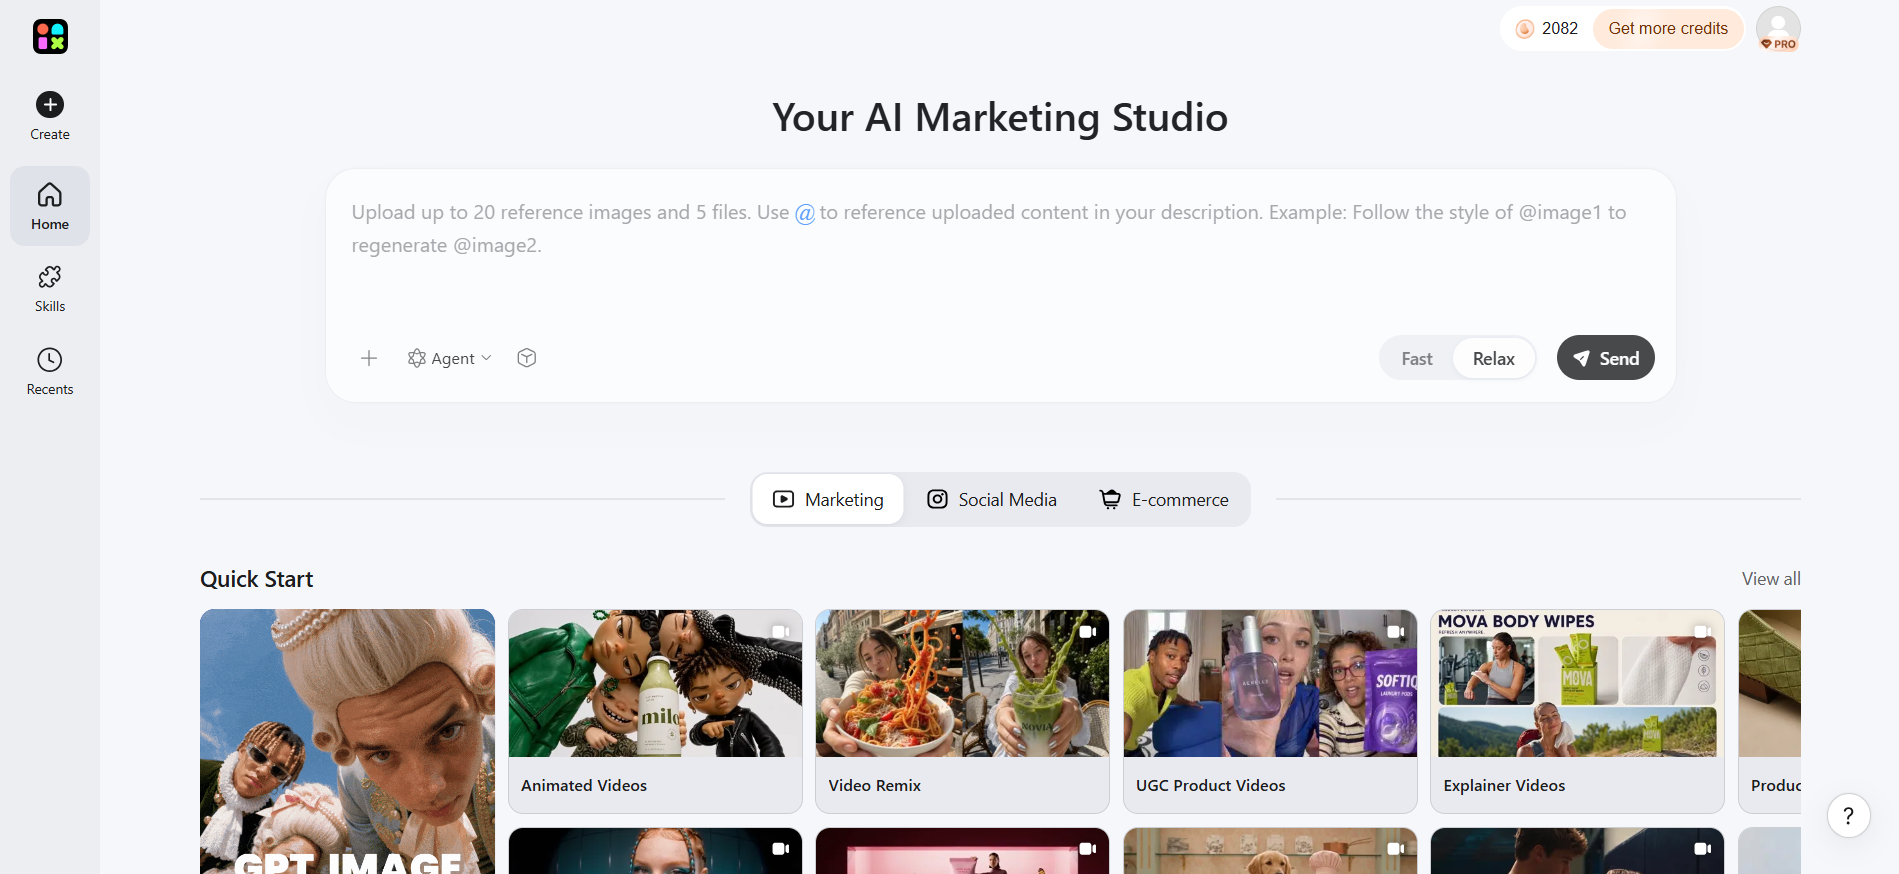Open the PRO profile avatar

pos(1778,28)
